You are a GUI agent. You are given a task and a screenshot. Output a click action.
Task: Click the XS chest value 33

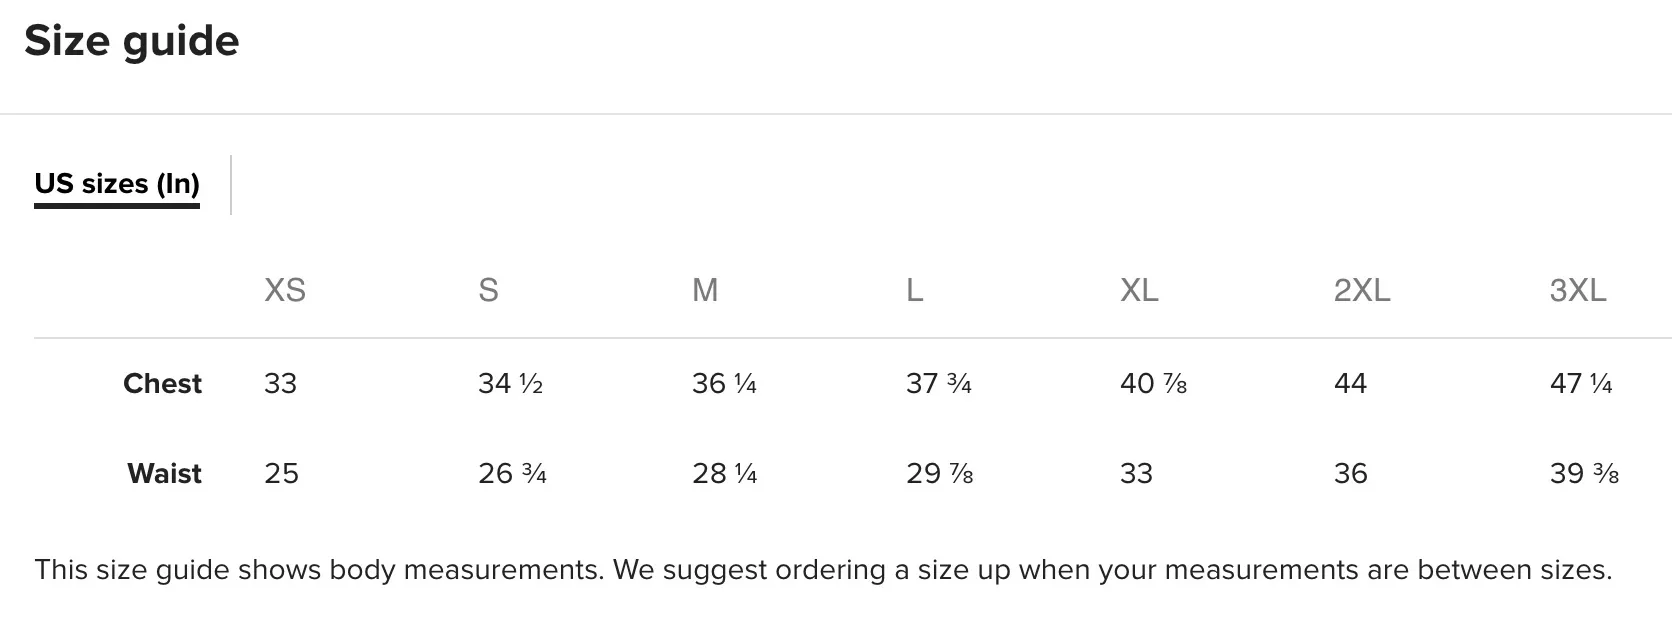tap(281, 384)
